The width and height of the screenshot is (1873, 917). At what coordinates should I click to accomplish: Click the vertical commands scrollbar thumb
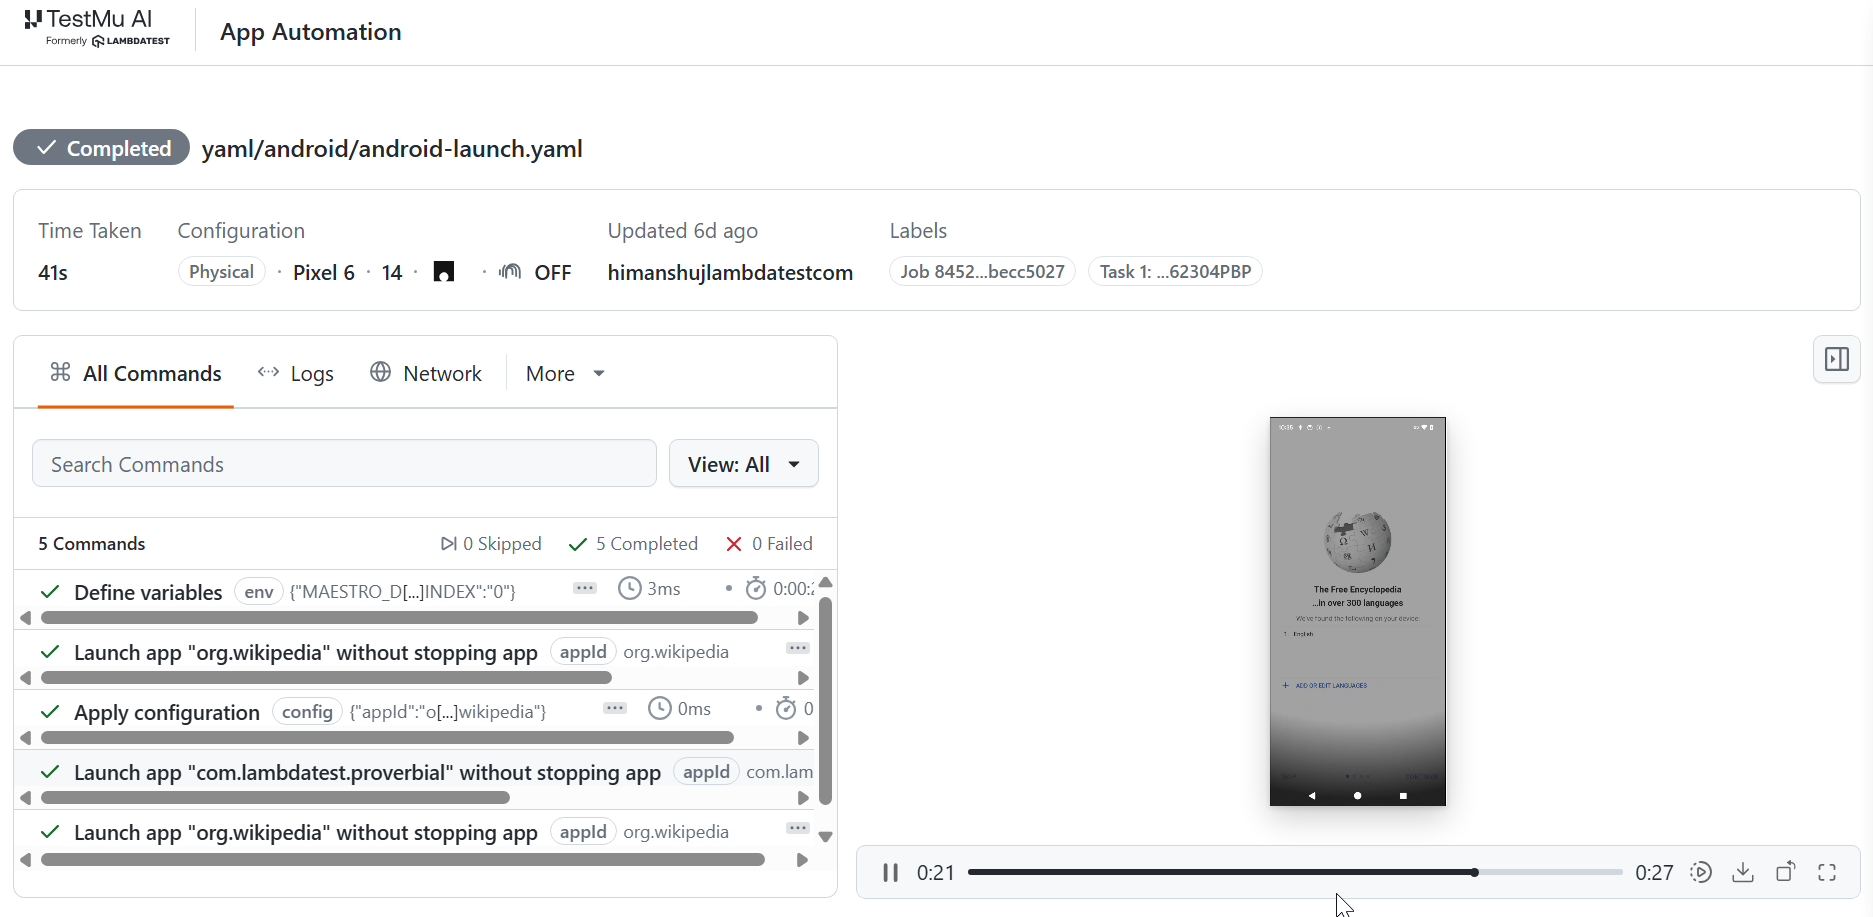pyautogui.click(x=825, y=701)
